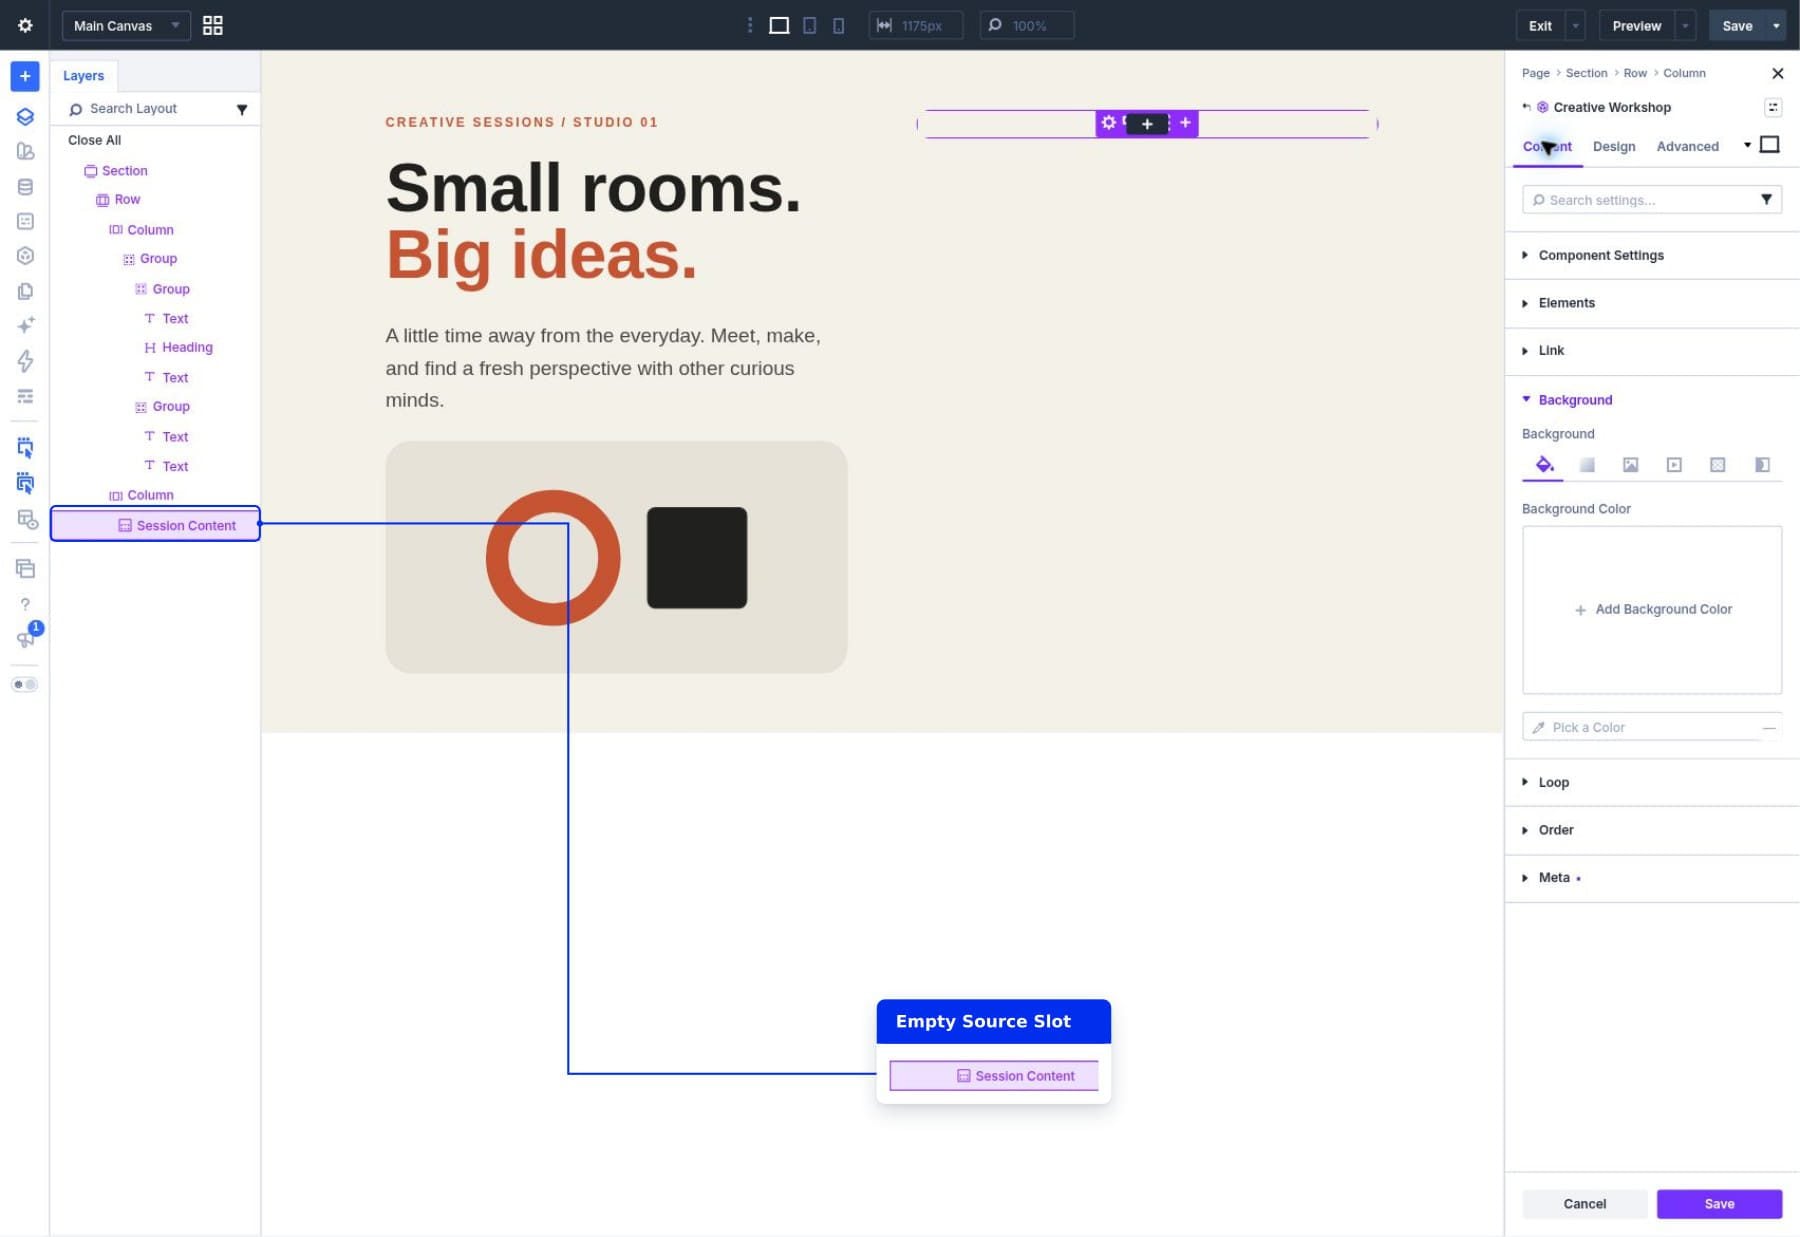
Task: Click the Preview button
Action: (1636, 25)
